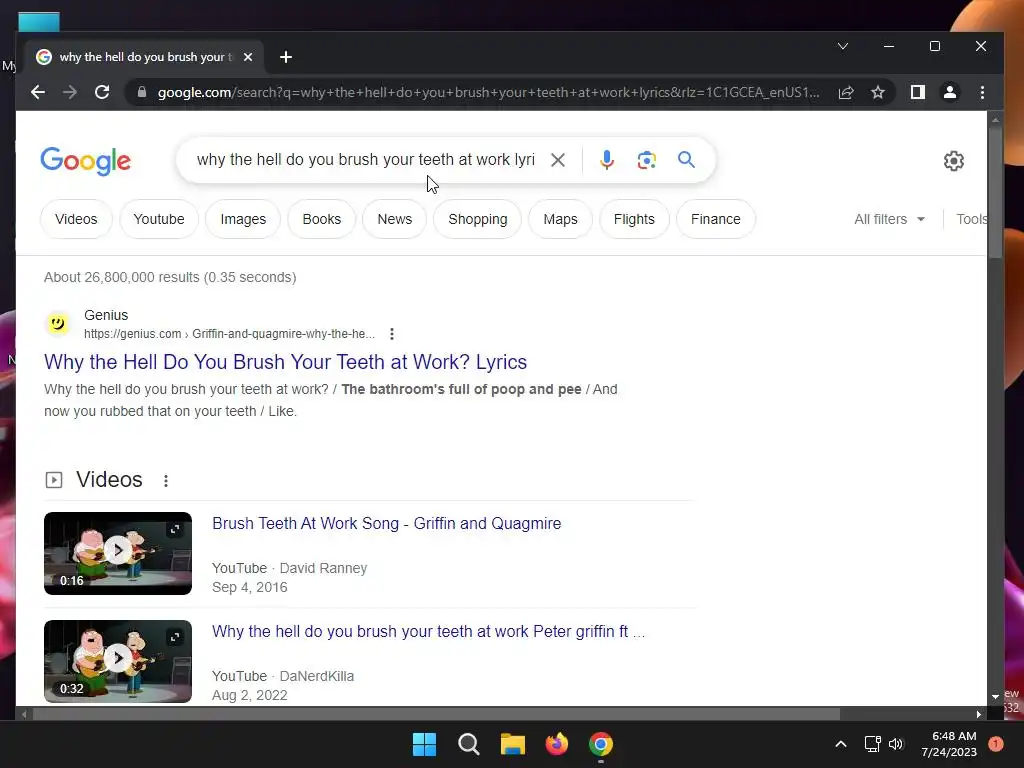Reload the current page
The image size is (1024, 768).
(102, 92)
